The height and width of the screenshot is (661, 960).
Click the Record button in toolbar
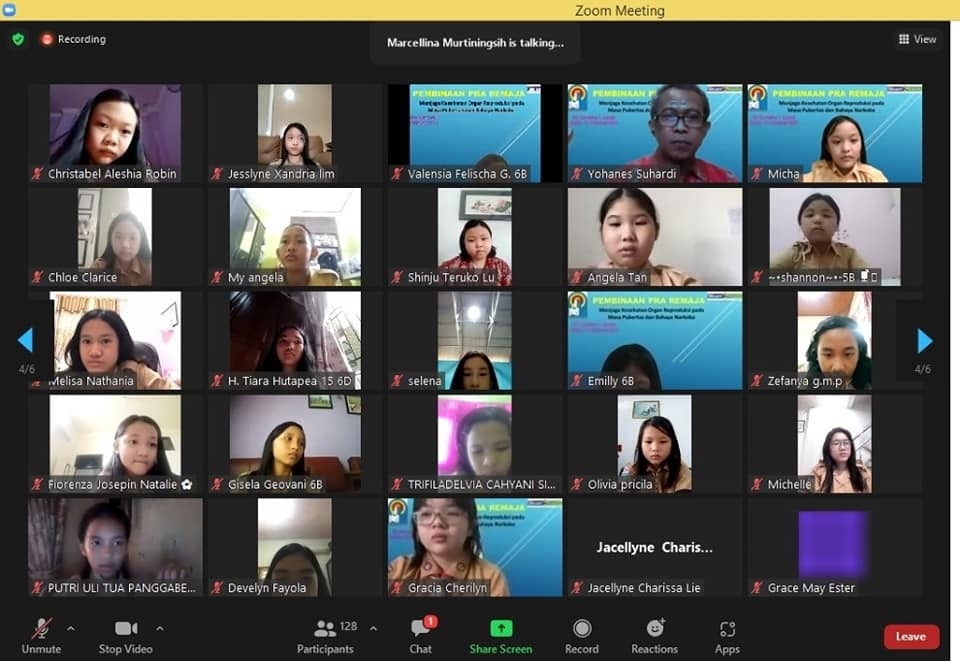tap(581, 629)
